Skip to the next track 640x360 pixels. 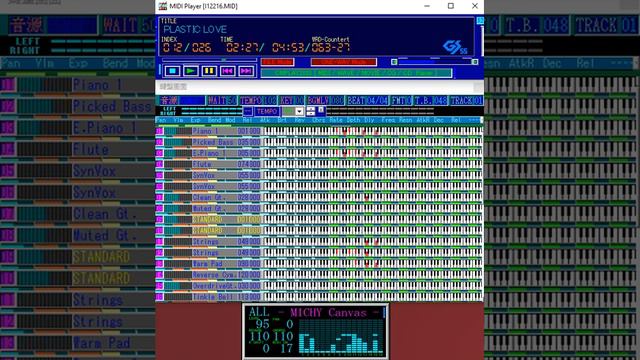[246, 71]
